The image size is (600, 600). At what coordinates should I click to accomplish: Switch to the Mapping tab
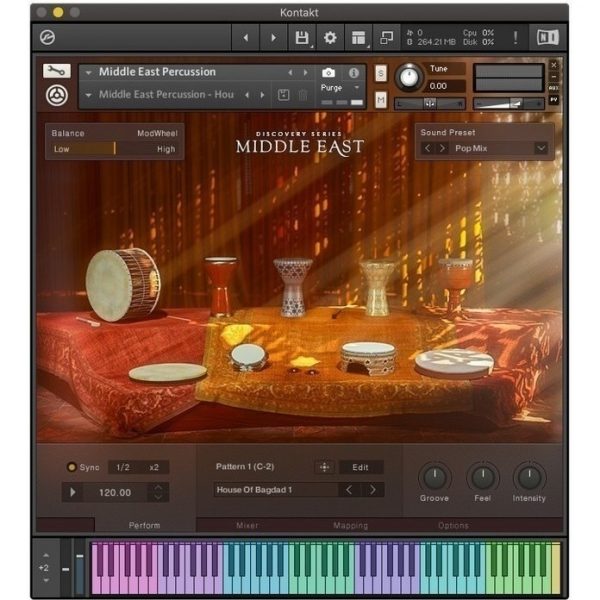click(x=350, y=525)
